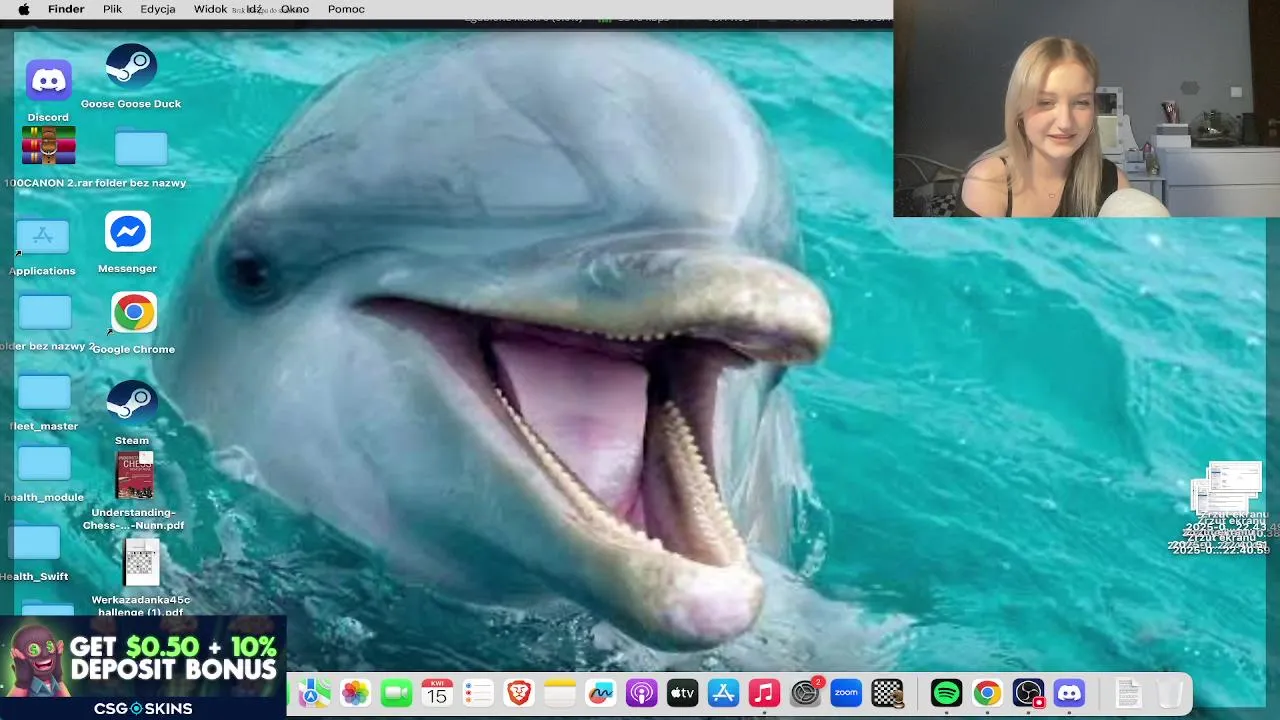
Task: Open Photos from the Dock
Action: 355,693
